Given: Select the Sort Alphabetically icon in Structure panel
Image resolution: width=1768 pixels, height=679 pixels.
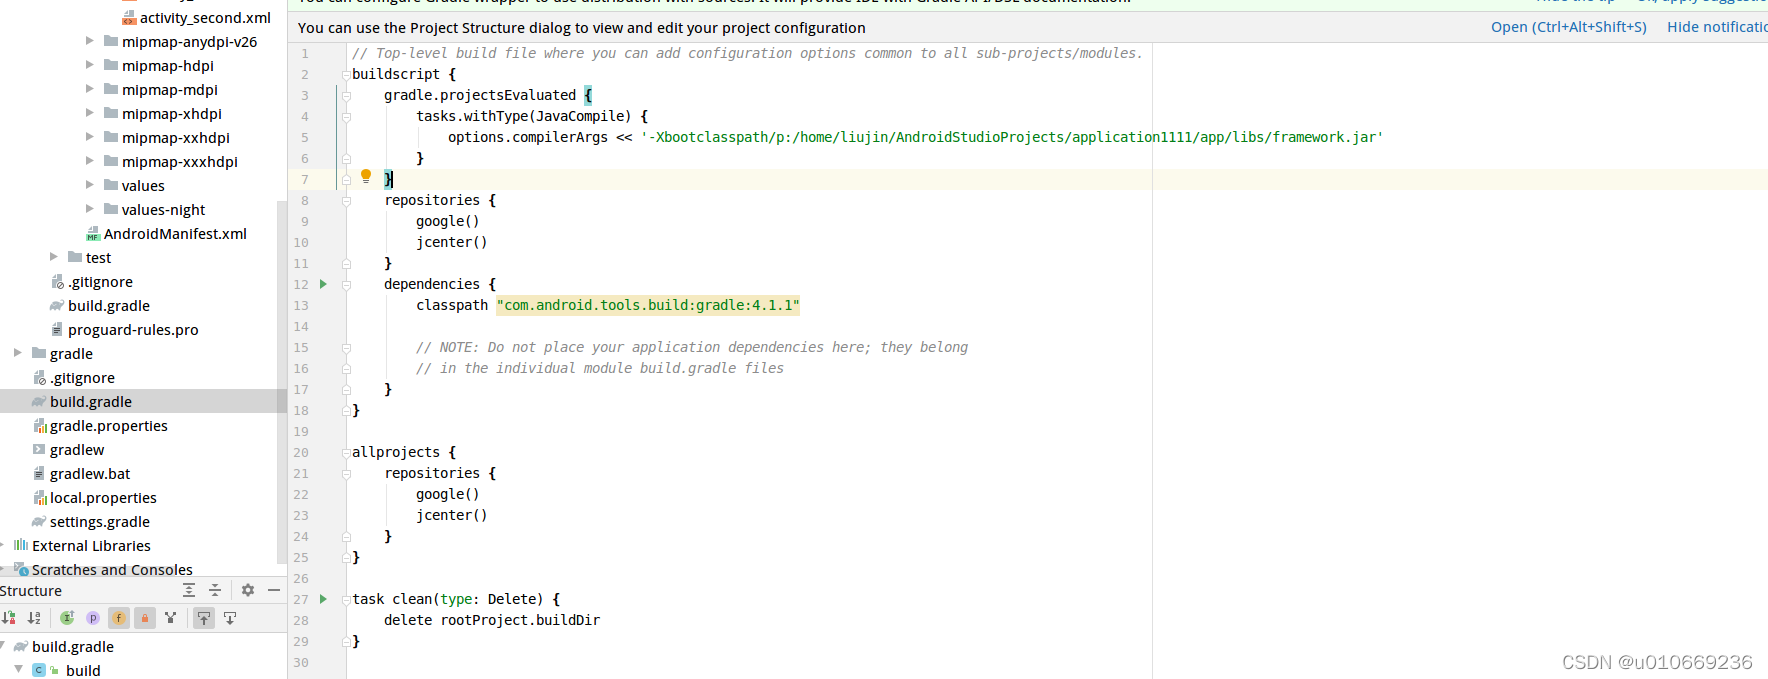Looking at the screenshot, I should pos(33,618).
